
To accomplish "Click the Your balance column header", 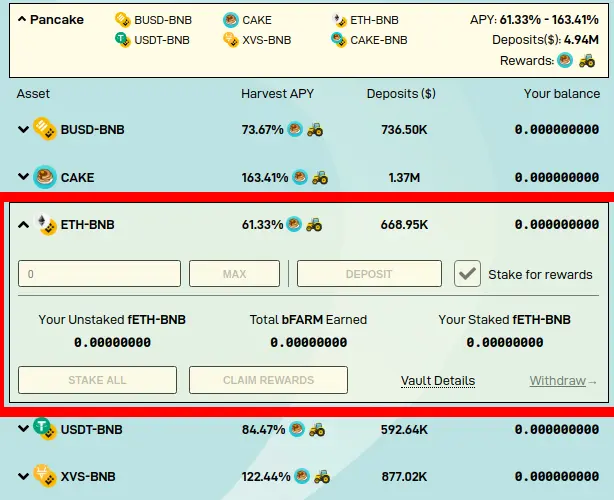I will (x=562, y=94).
